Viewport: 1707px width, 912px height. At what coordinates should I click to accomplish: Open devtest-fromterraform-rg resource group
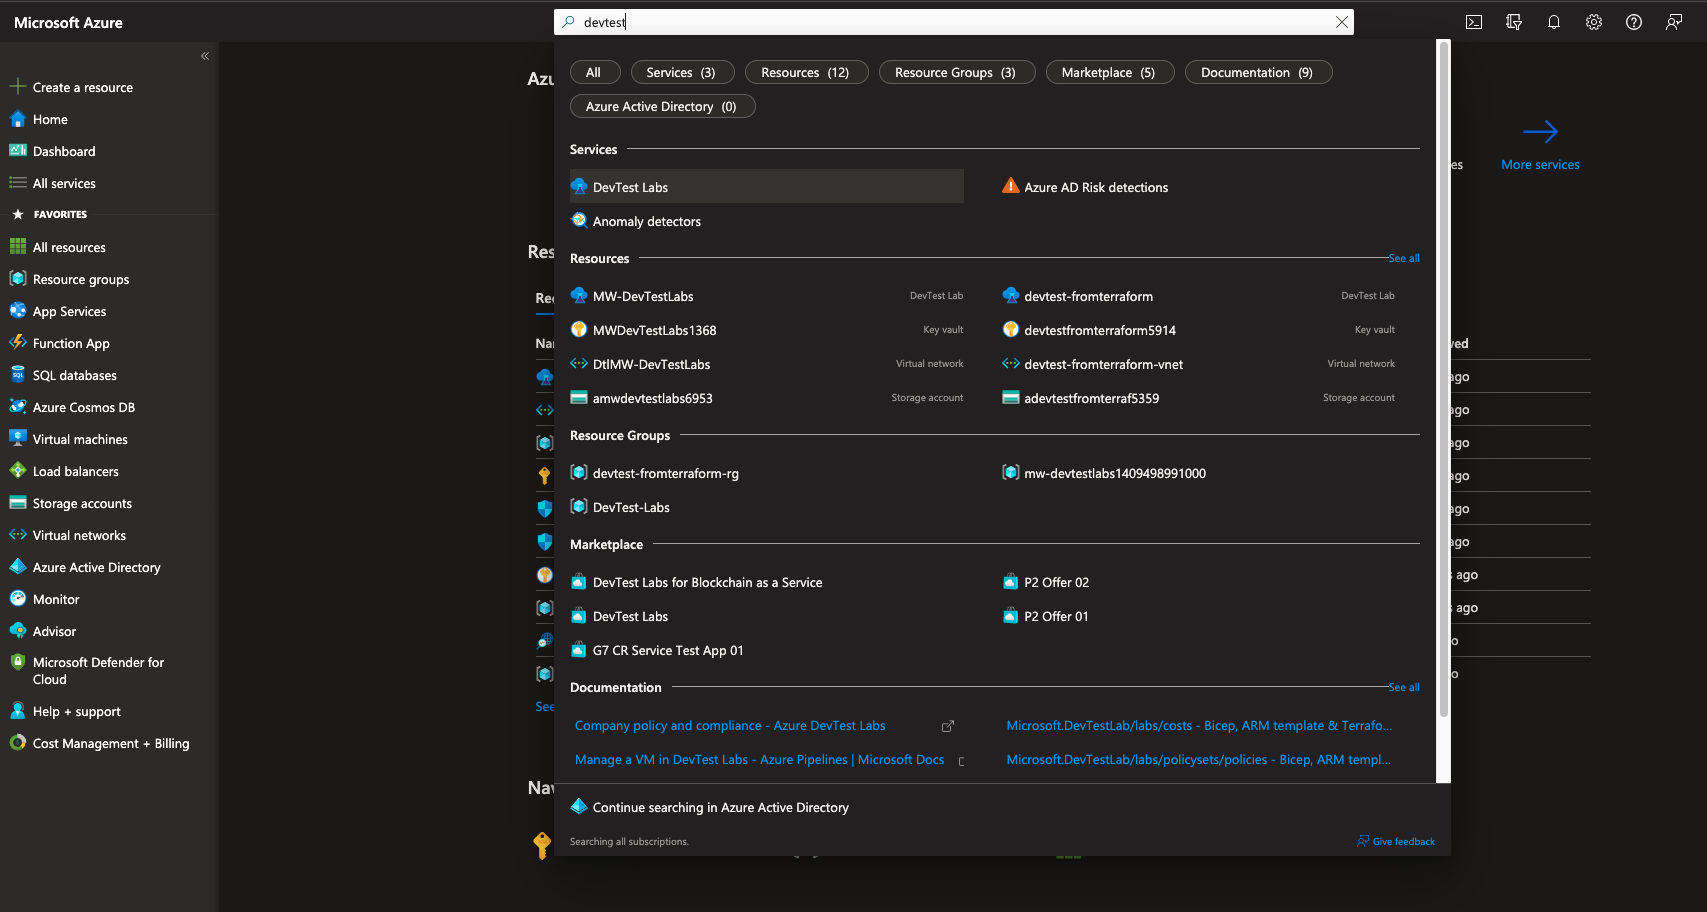(x=665, y=473)
